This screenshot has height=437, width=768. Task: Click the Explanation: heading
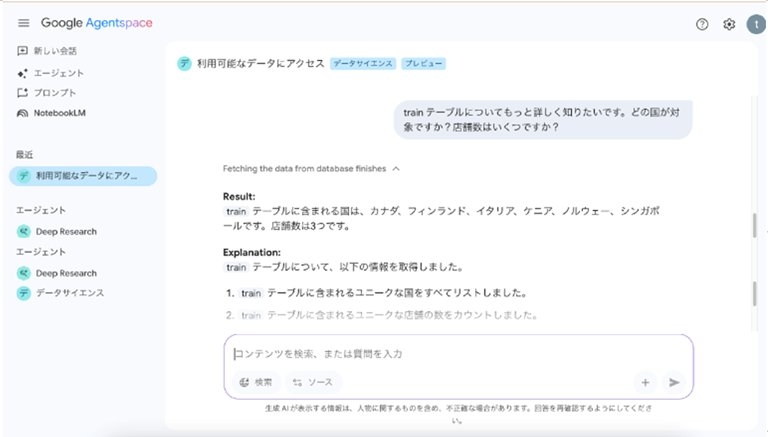coord(252,252)
